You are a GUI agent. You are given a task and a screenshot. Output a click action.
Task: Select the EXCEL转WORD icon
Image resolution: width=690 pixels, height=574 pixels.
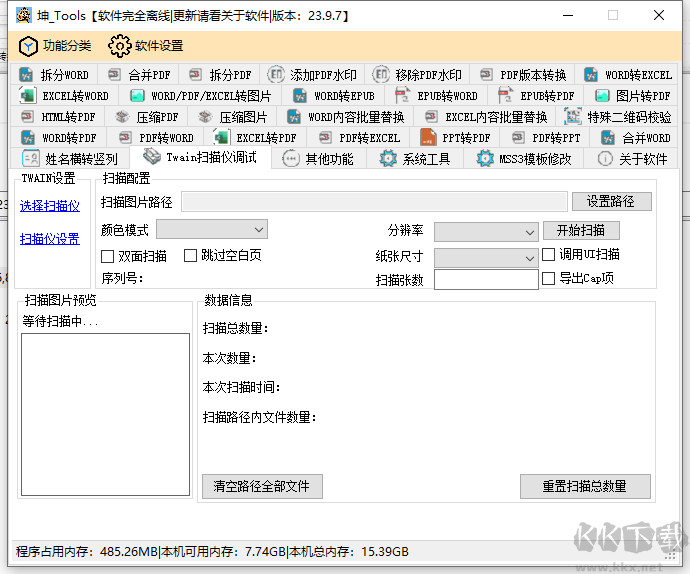(x=27, y=96)
